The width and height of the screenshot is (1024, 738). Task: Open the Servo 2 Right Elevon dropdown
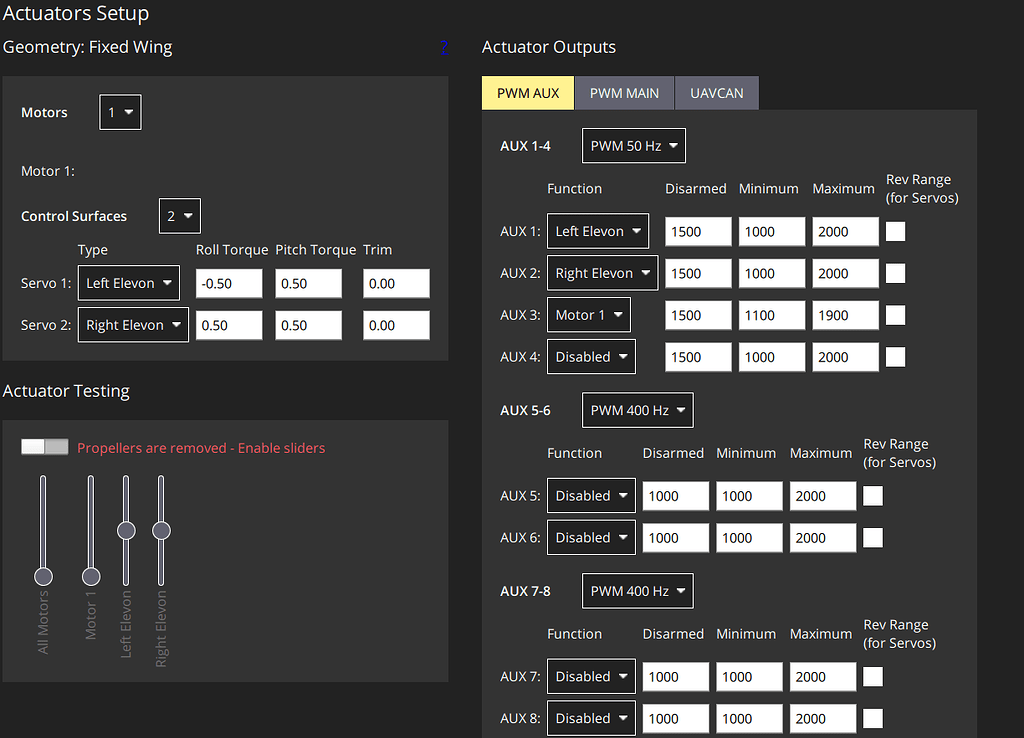click(133, 324)
